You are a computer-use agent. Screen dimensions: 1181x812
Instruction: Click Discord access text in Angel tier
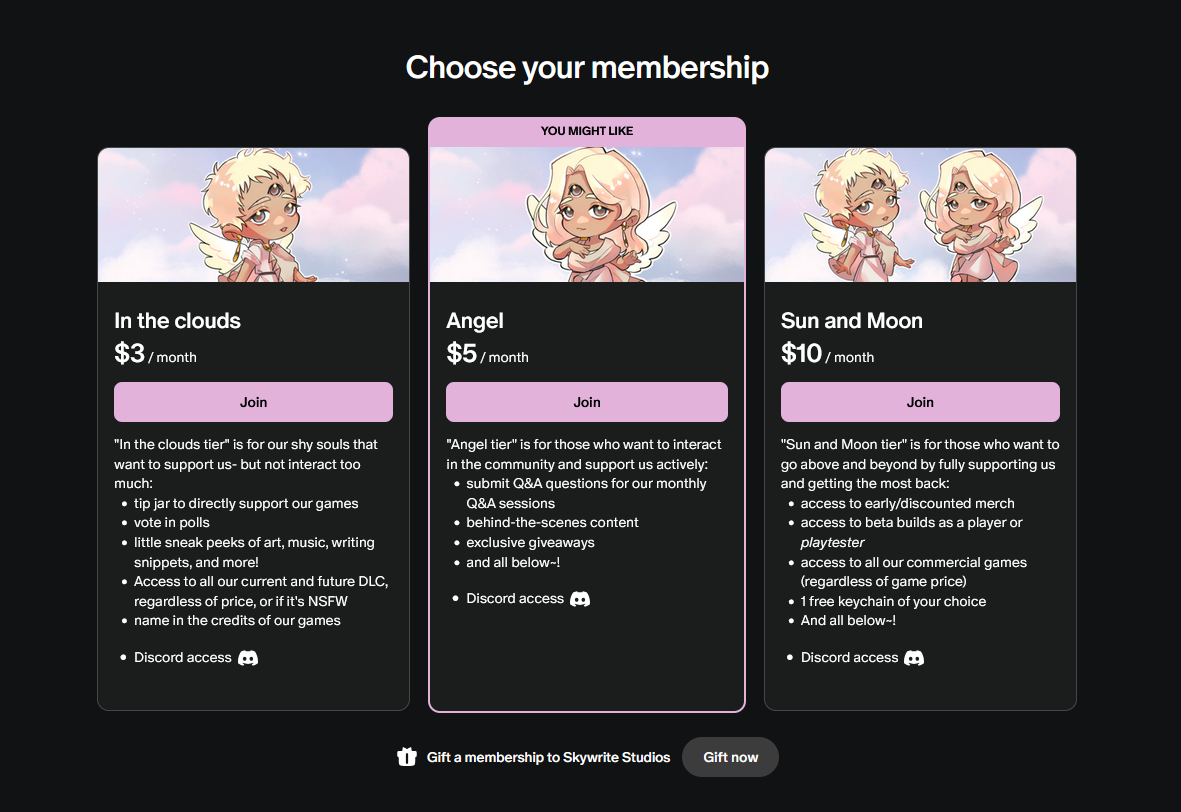pos(515,599)
